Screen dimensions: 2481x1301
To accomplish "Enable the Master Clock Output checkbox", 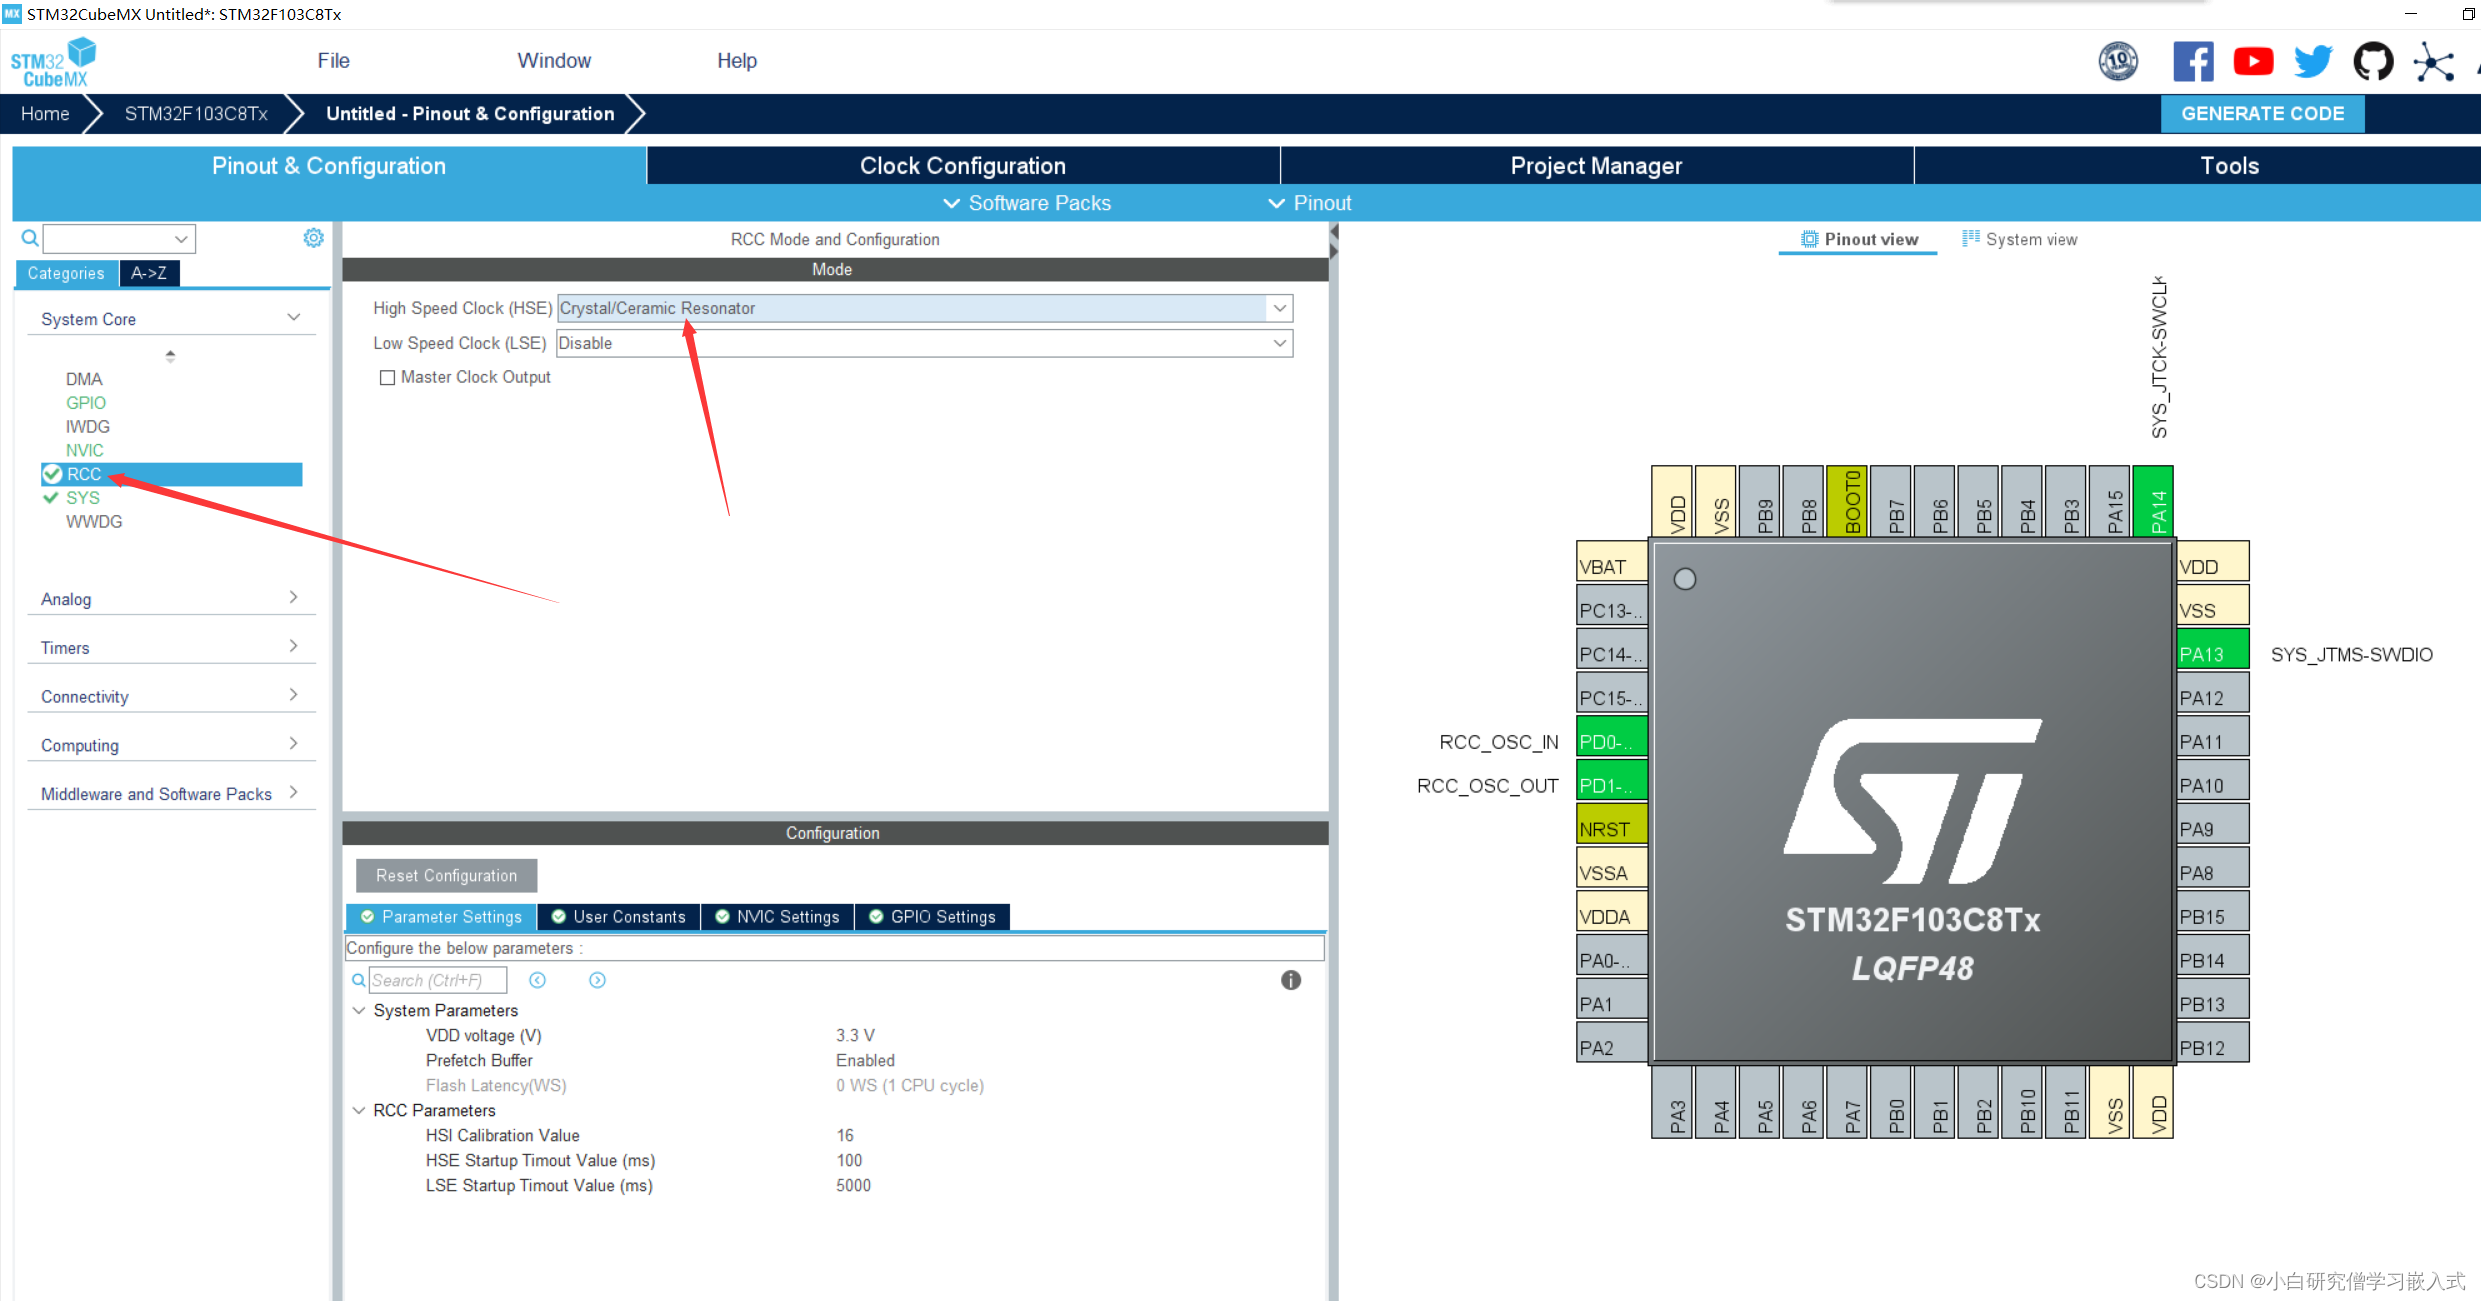I will coord(387,378).
